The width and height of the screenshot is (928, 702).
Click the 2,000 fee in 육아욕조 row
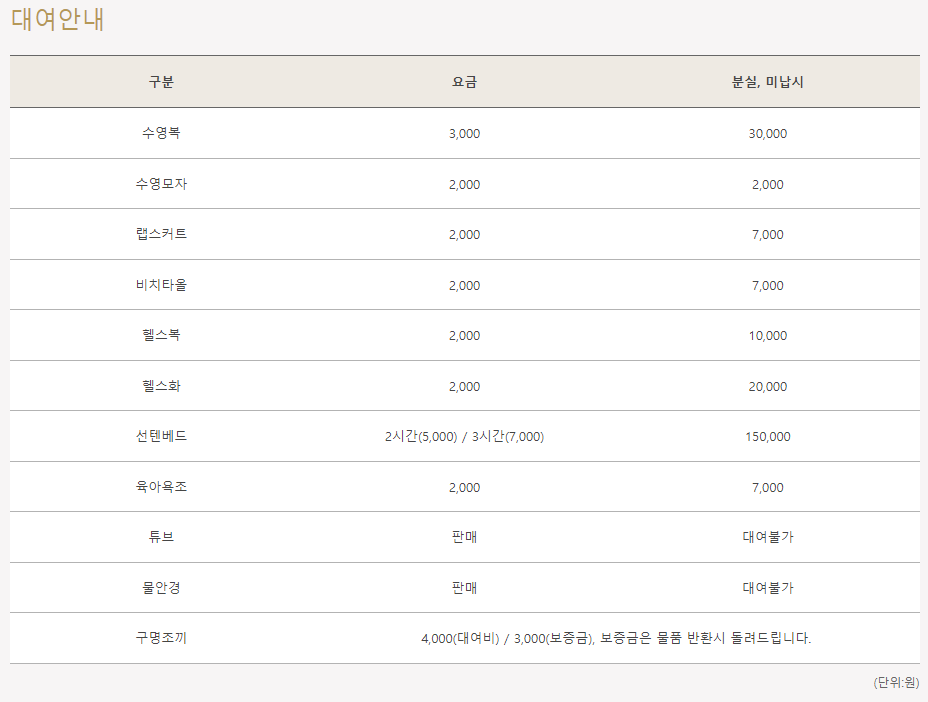465,488
